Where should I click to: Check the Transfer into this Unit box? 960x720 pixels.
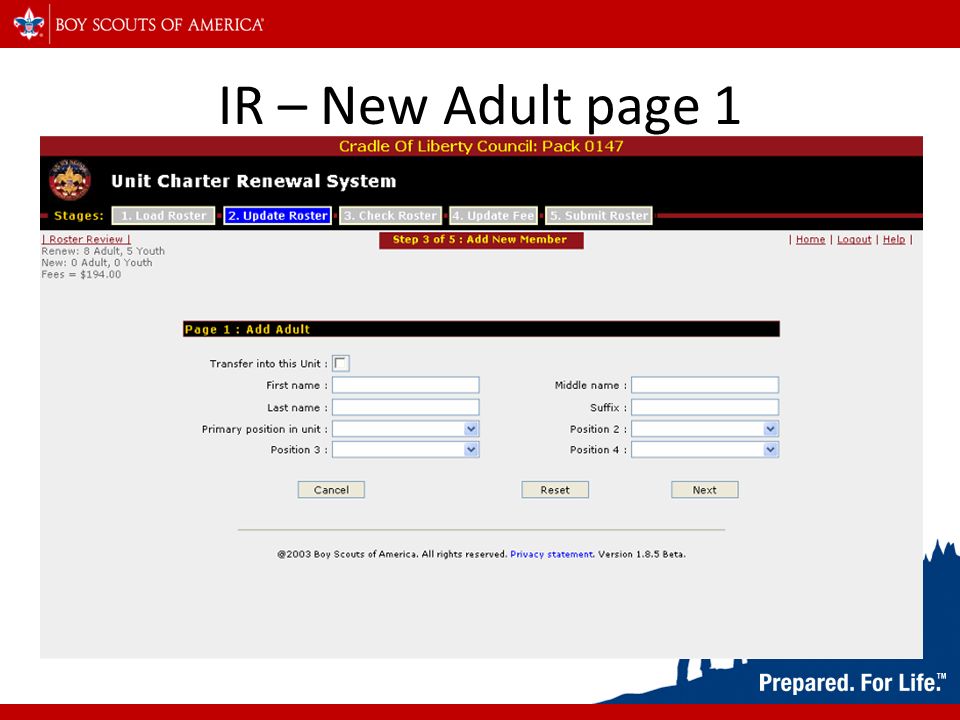pos(340,363)
